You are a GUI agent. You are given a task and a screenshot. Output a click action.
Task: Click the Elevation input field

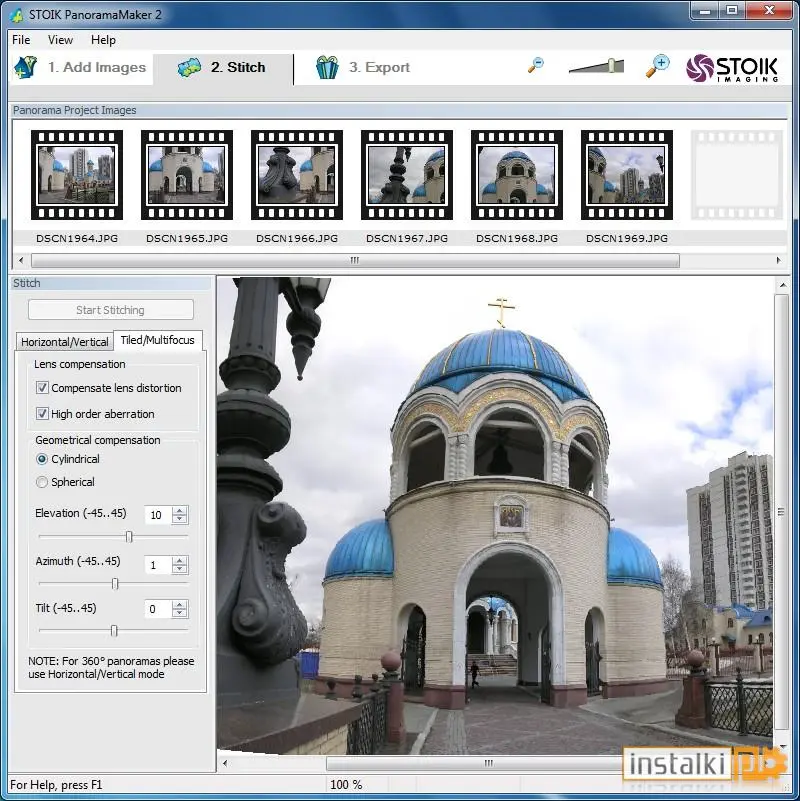[158, 514]
